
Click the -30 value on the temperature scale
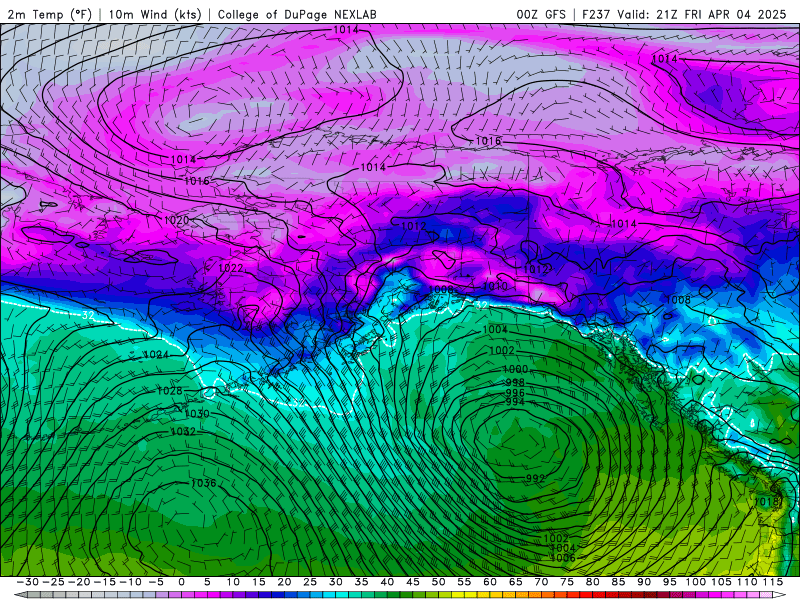click(28, 582)
